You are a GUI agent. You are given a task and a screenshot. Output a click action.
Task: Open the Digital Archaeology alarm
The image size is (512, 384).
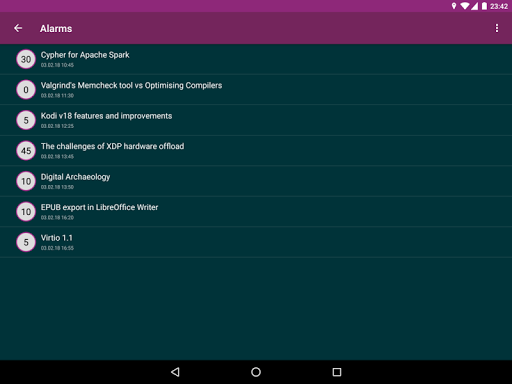256,181
